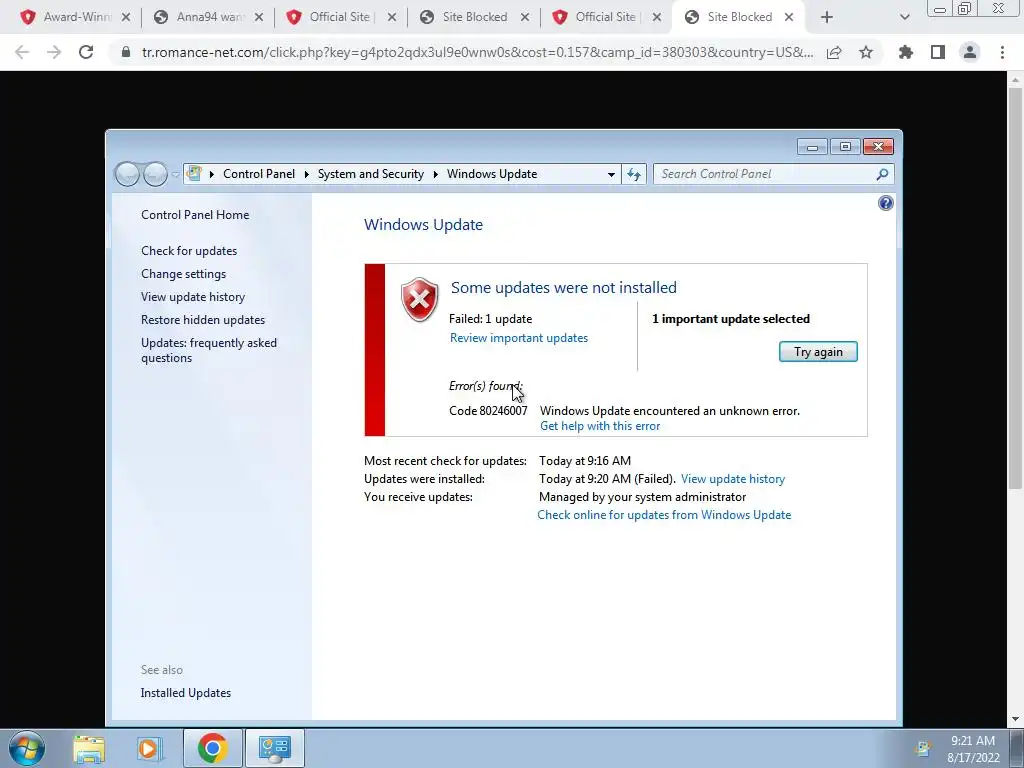Open Change settings link
Image resolution: width=1024 pixels, height=768 pixels.
point(184,274)
